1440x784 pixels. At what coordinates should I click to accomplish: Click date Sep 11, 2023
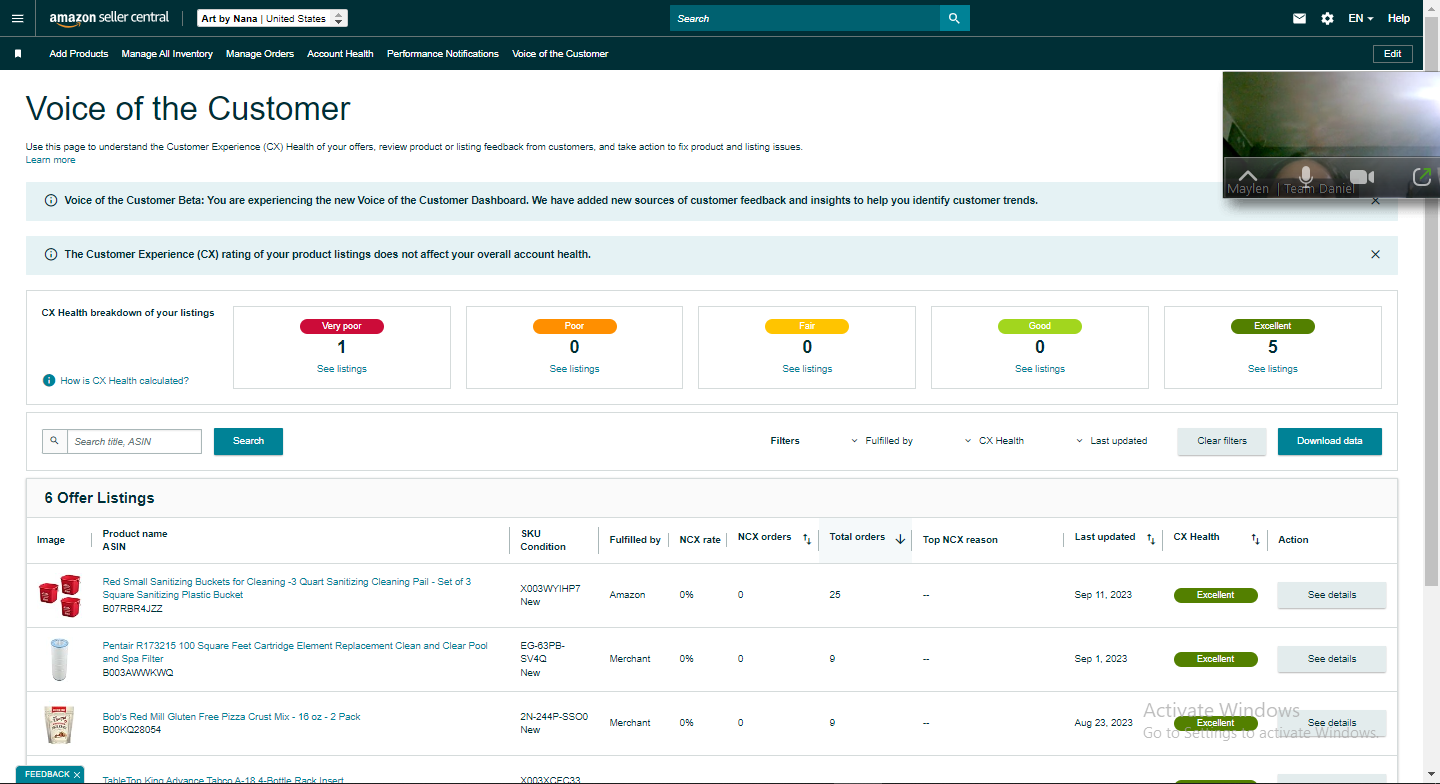(x=1103, y=595)
